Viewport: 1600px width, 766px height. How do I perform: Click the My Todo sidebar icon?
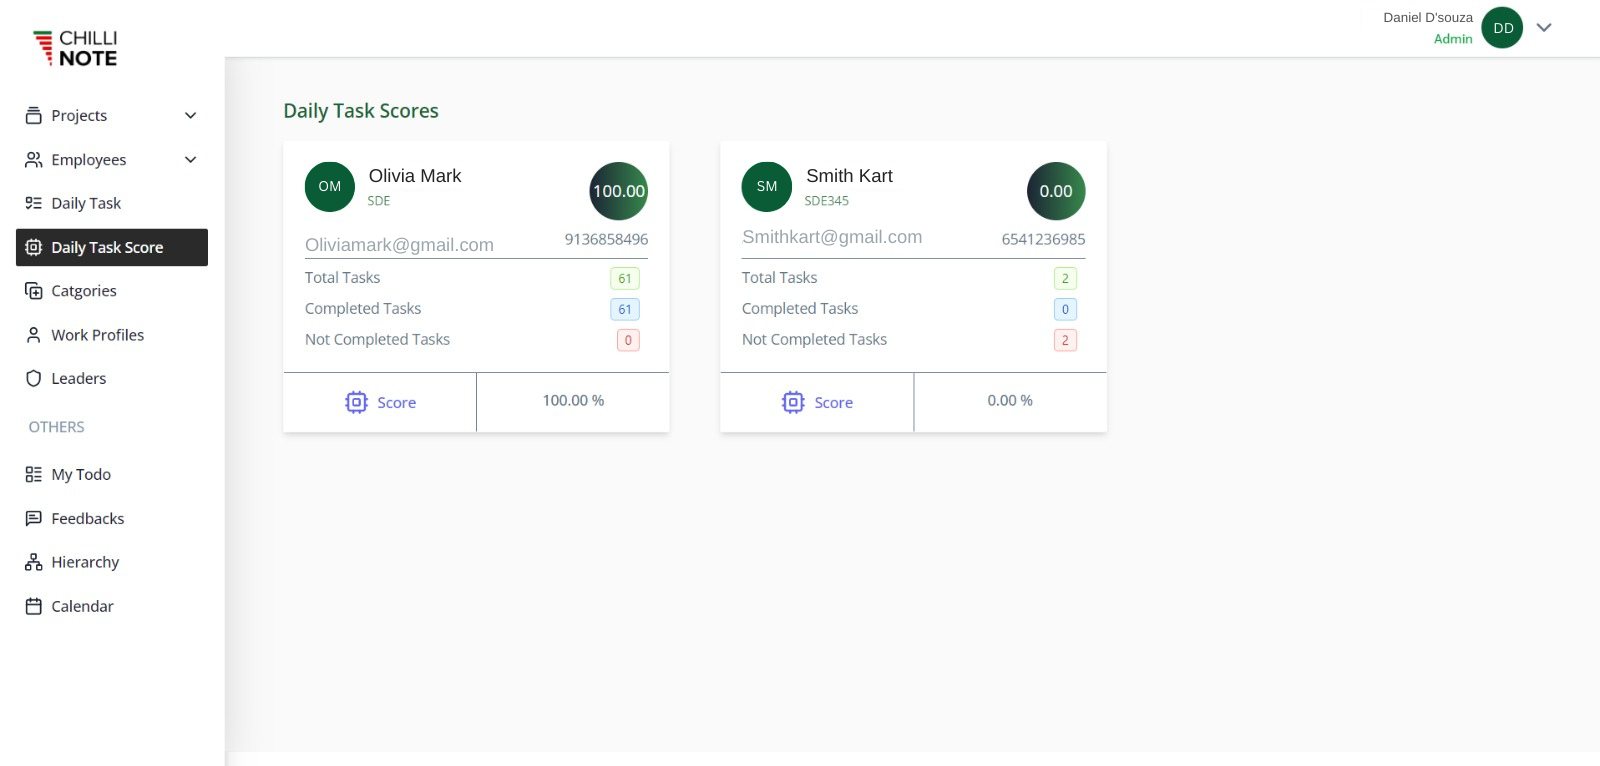[x=33, y=474]
